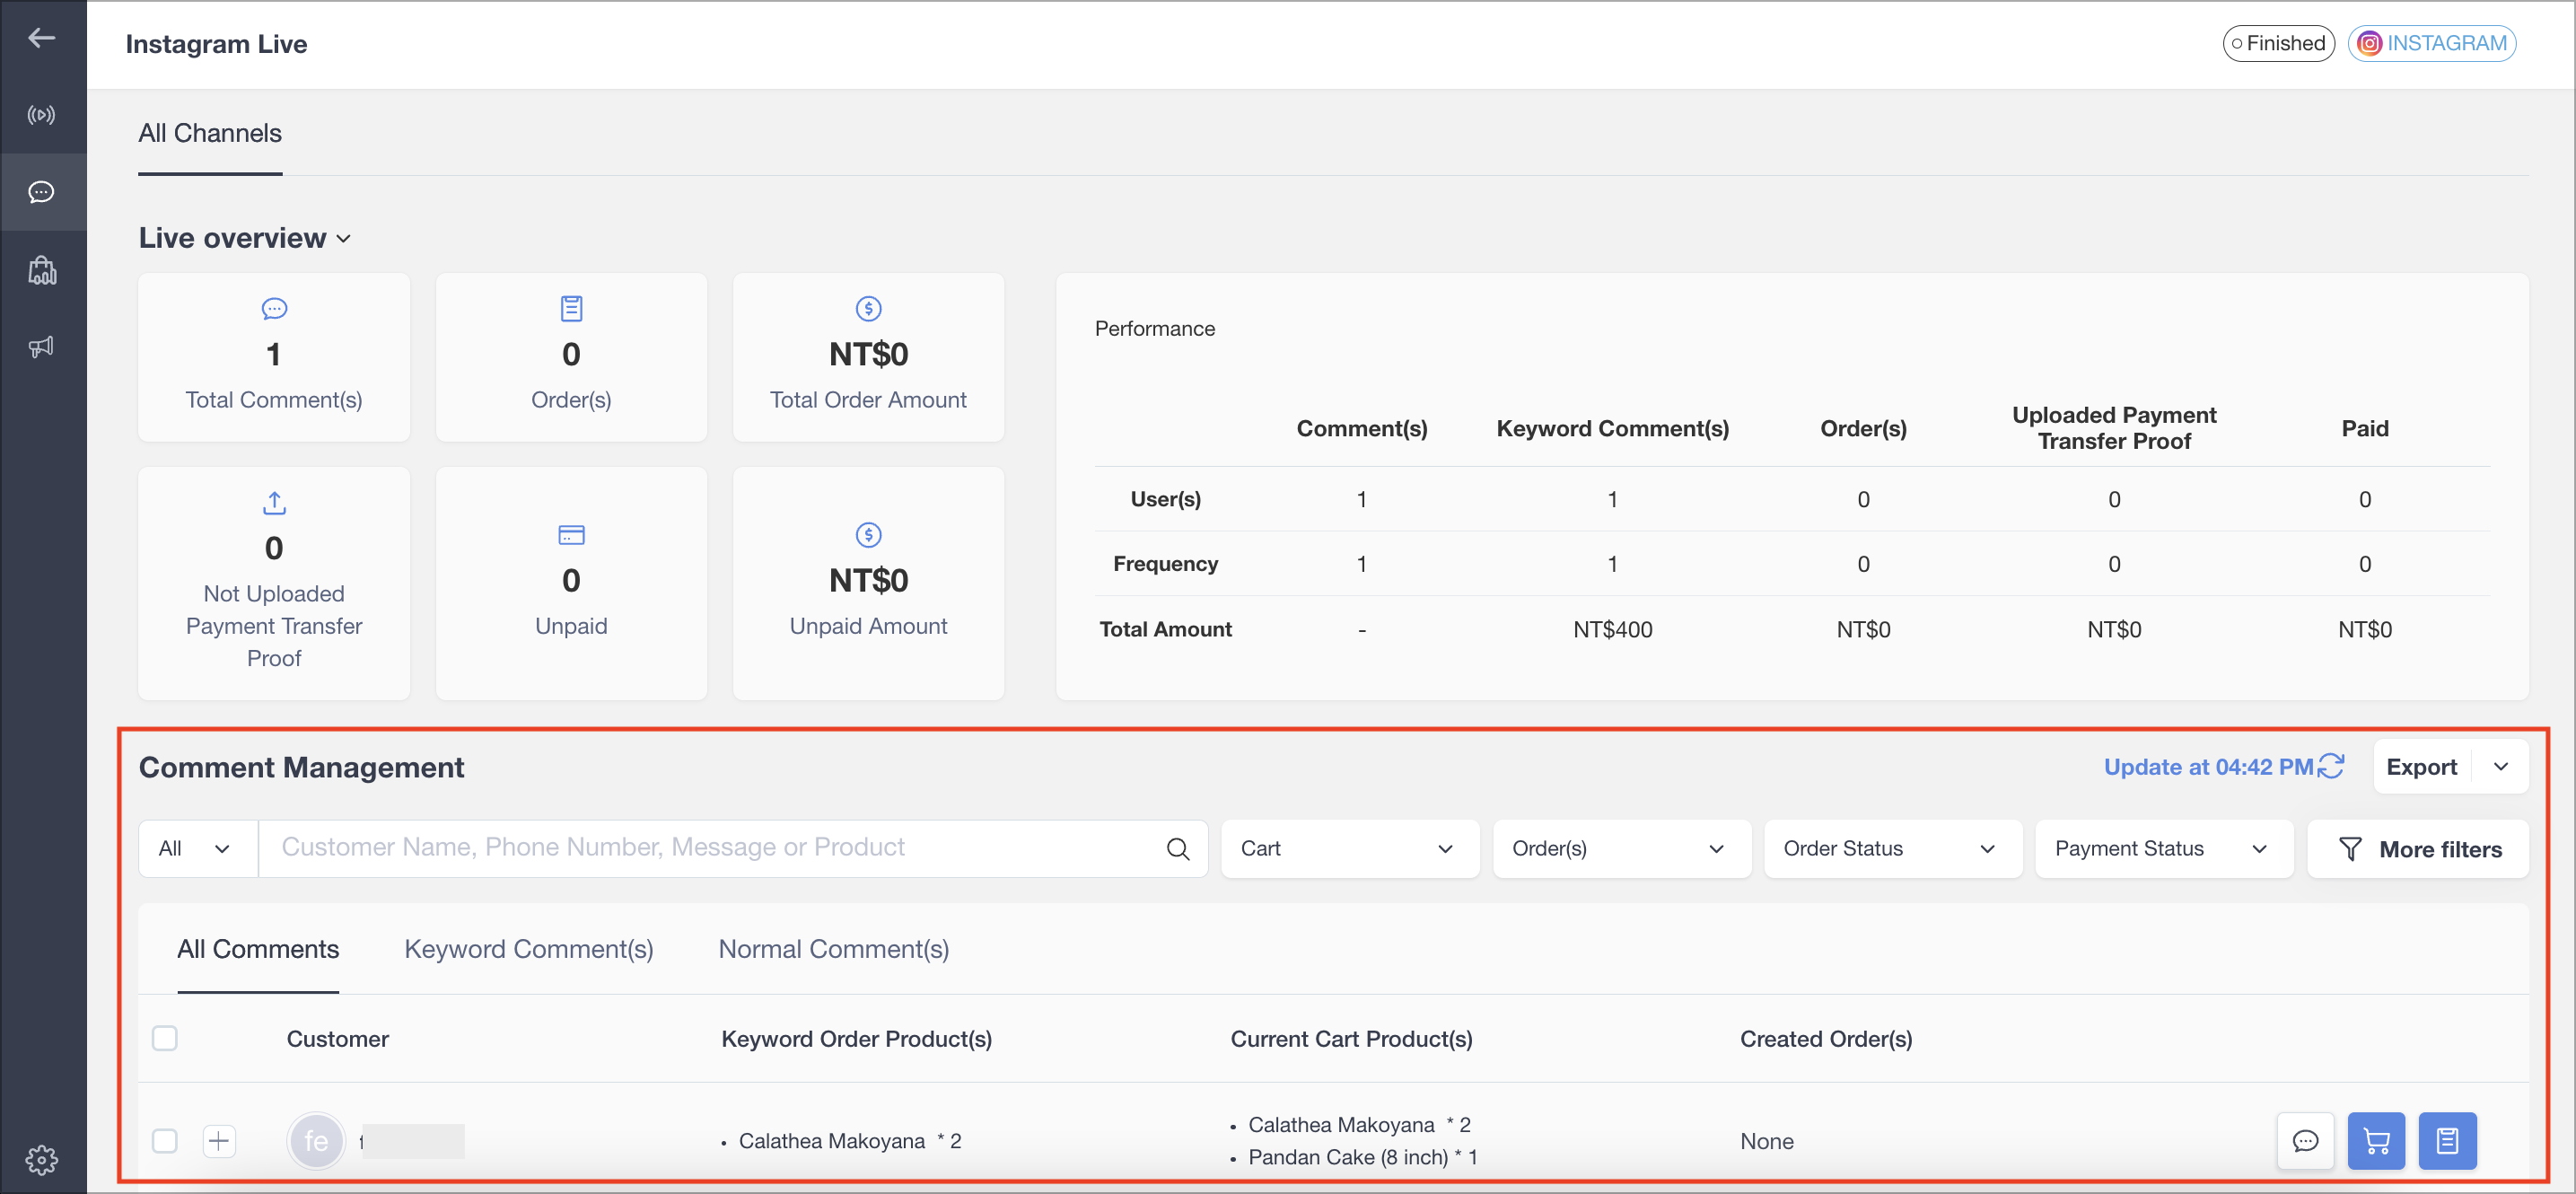Click the Unpaid credit card icon

tap(571, 535)
